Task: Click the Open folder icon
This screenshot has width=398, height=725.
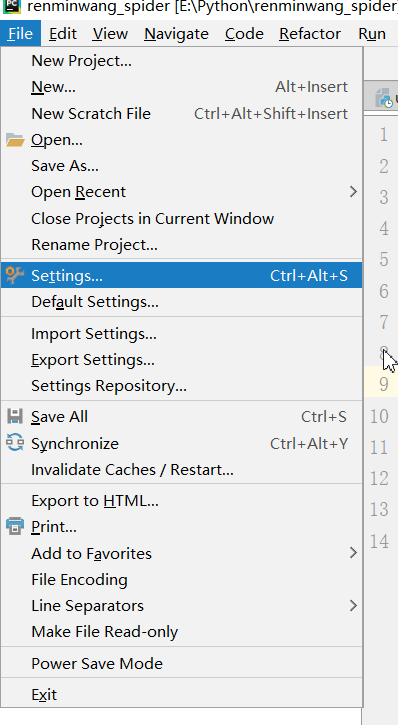Action: (x=15, y=140)
